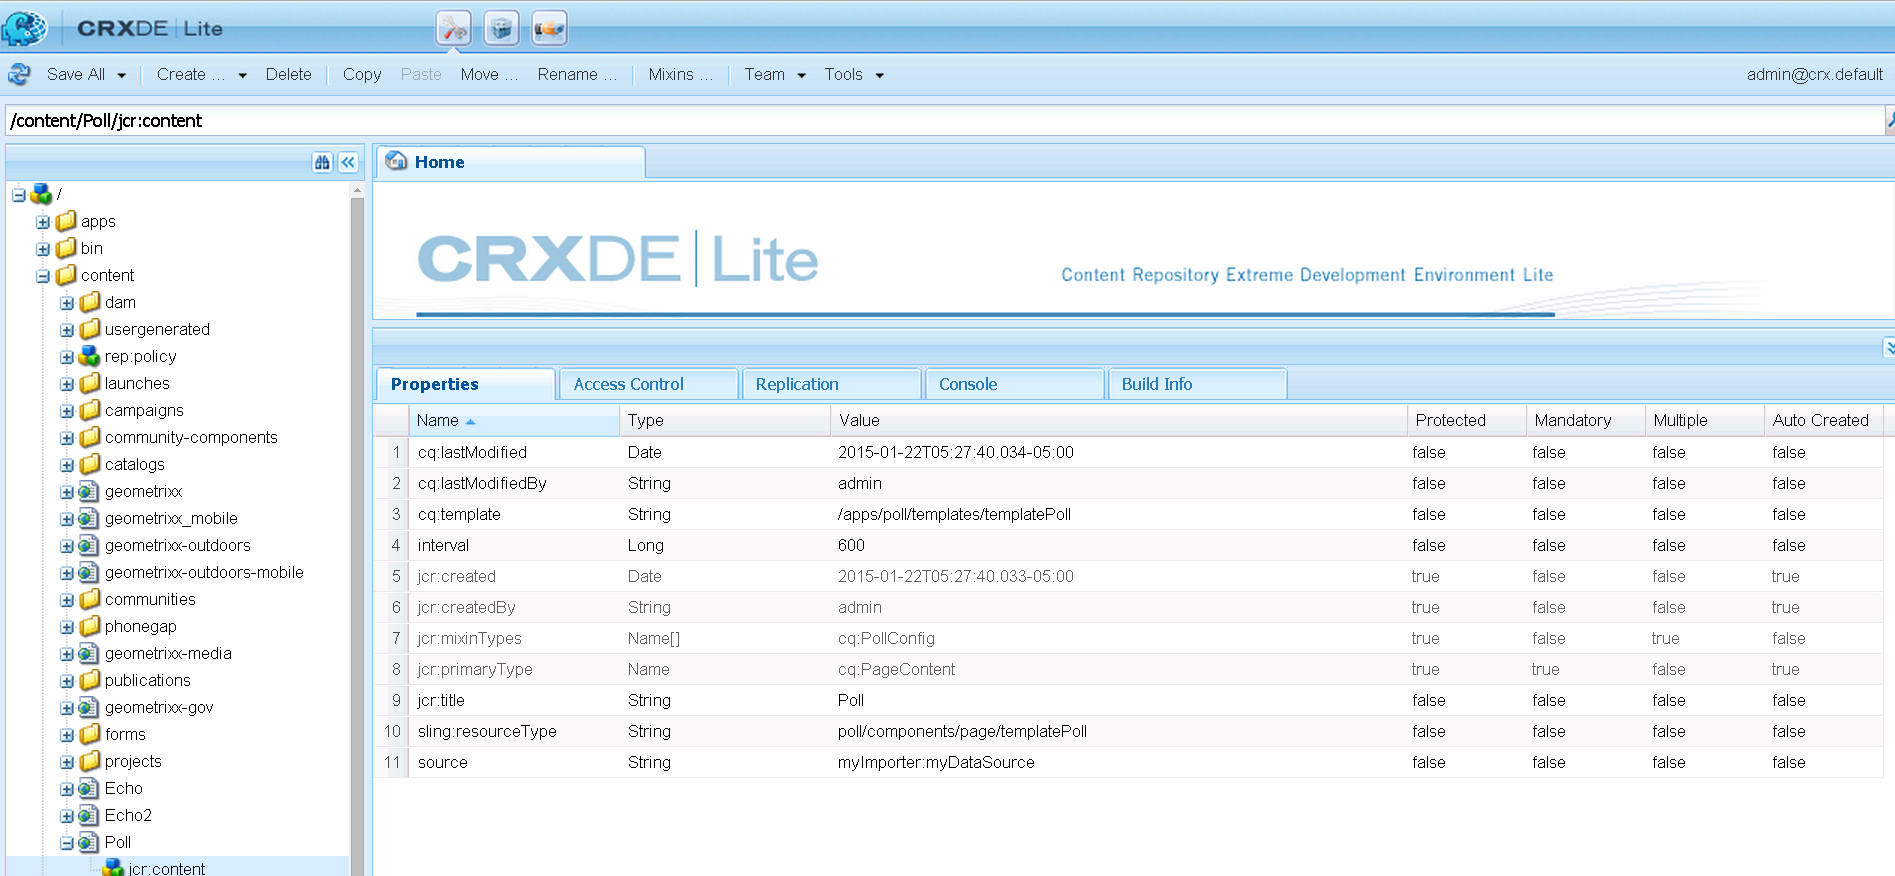Sort by the Name column header

(514, 420)
